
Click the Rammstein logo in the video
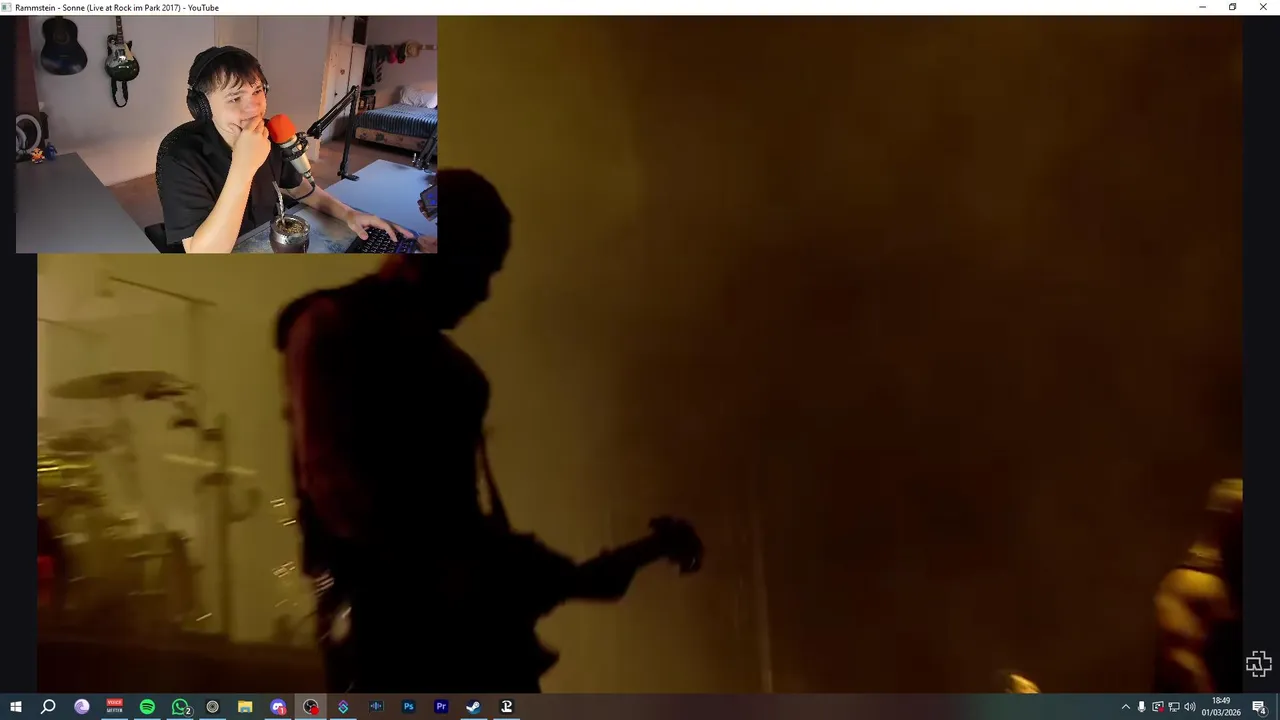click(1258, 664)
